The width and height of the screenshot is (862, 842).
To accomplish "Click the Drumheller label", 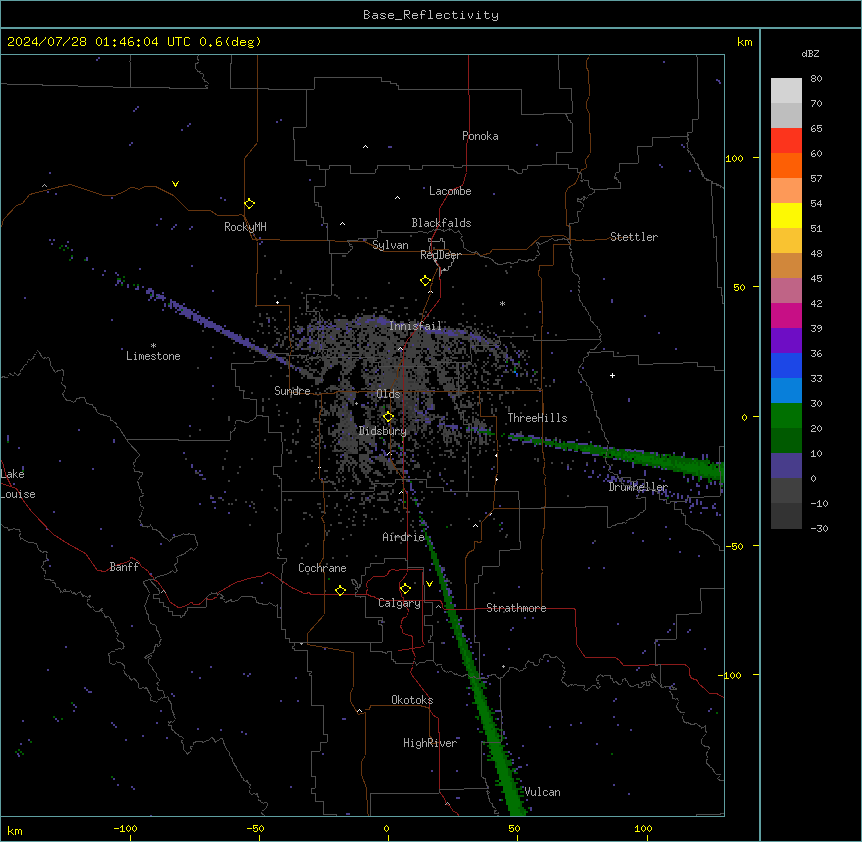I will [638, 487].
